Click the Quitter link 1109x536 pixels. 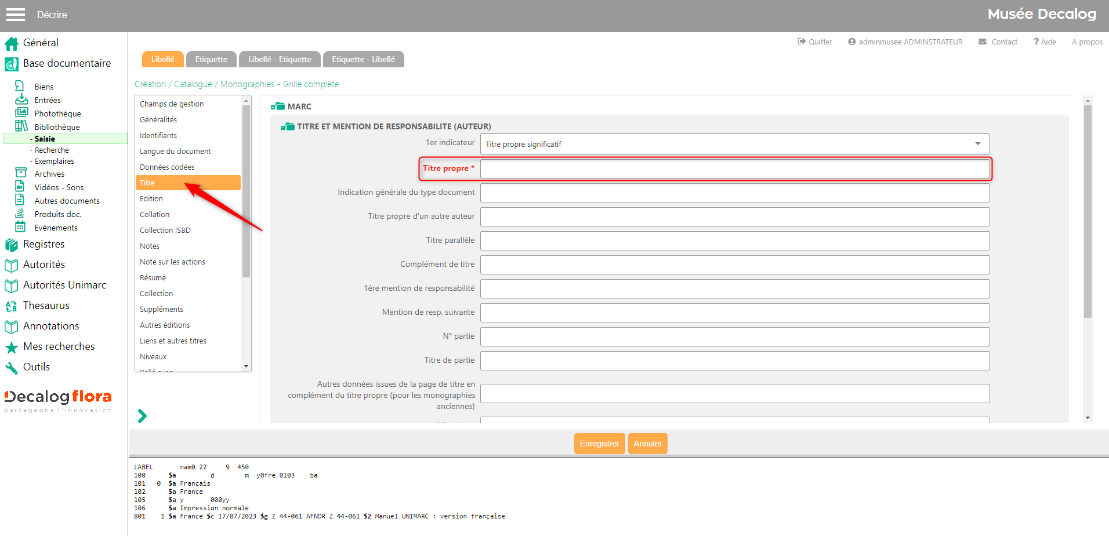click(x=815, y=42)
